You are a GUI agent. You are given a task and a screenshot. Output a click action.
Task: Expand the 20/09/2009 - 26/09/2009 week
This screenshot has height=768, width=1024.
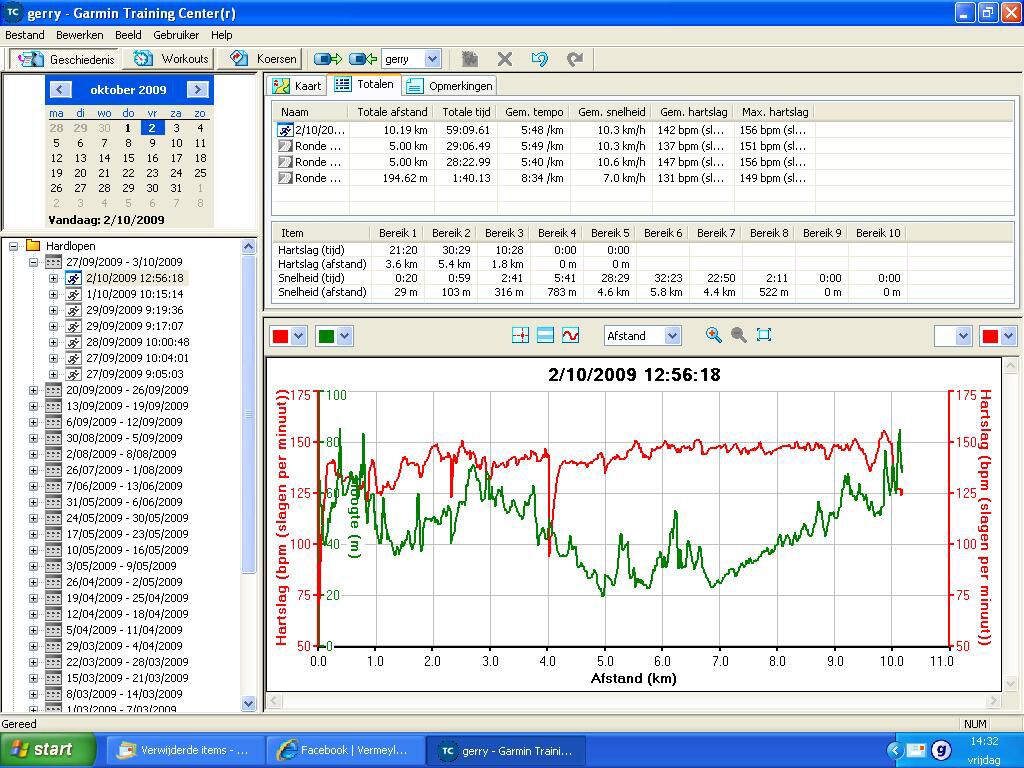pyautogui.click(x=33, y=390)
